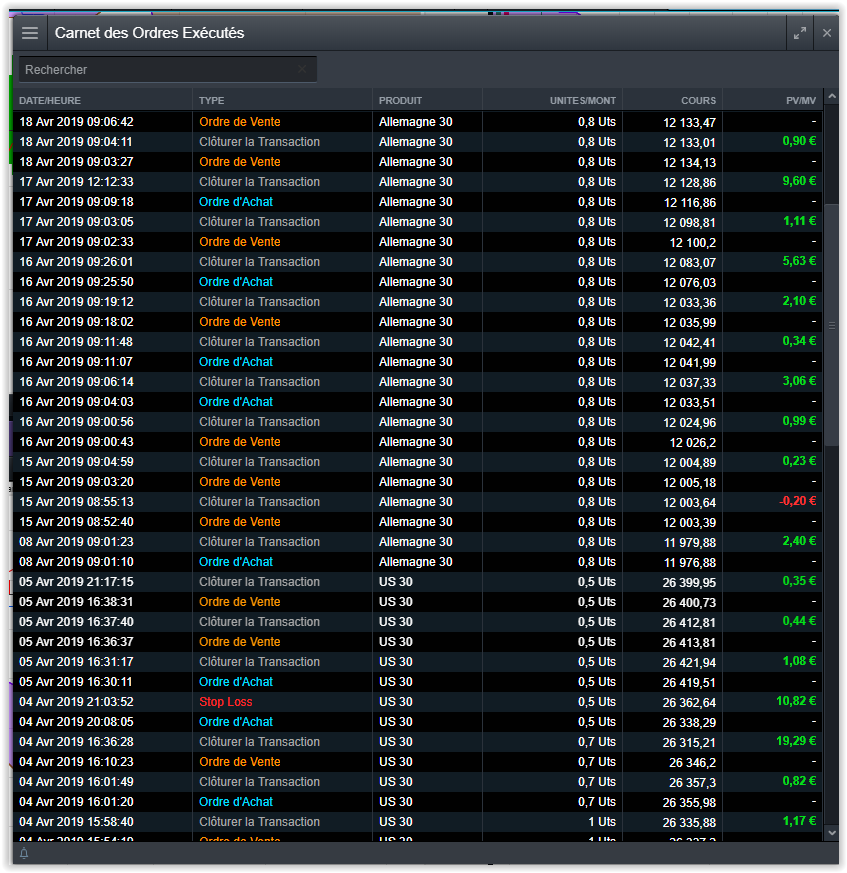Click the scrollbar up arrow
The height and width of the screenshot is (873, 847).
(832, 97)
